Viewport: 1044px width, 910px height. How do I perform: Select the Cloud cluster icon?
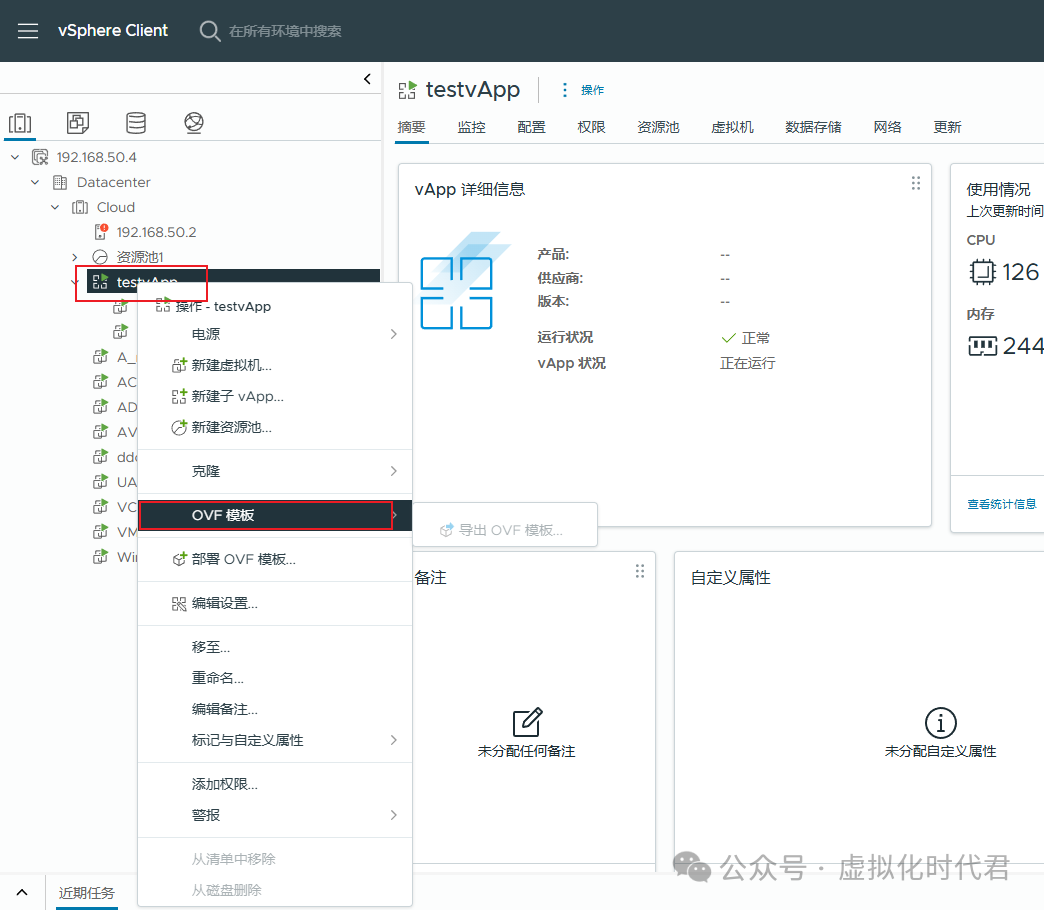[80, 207]
